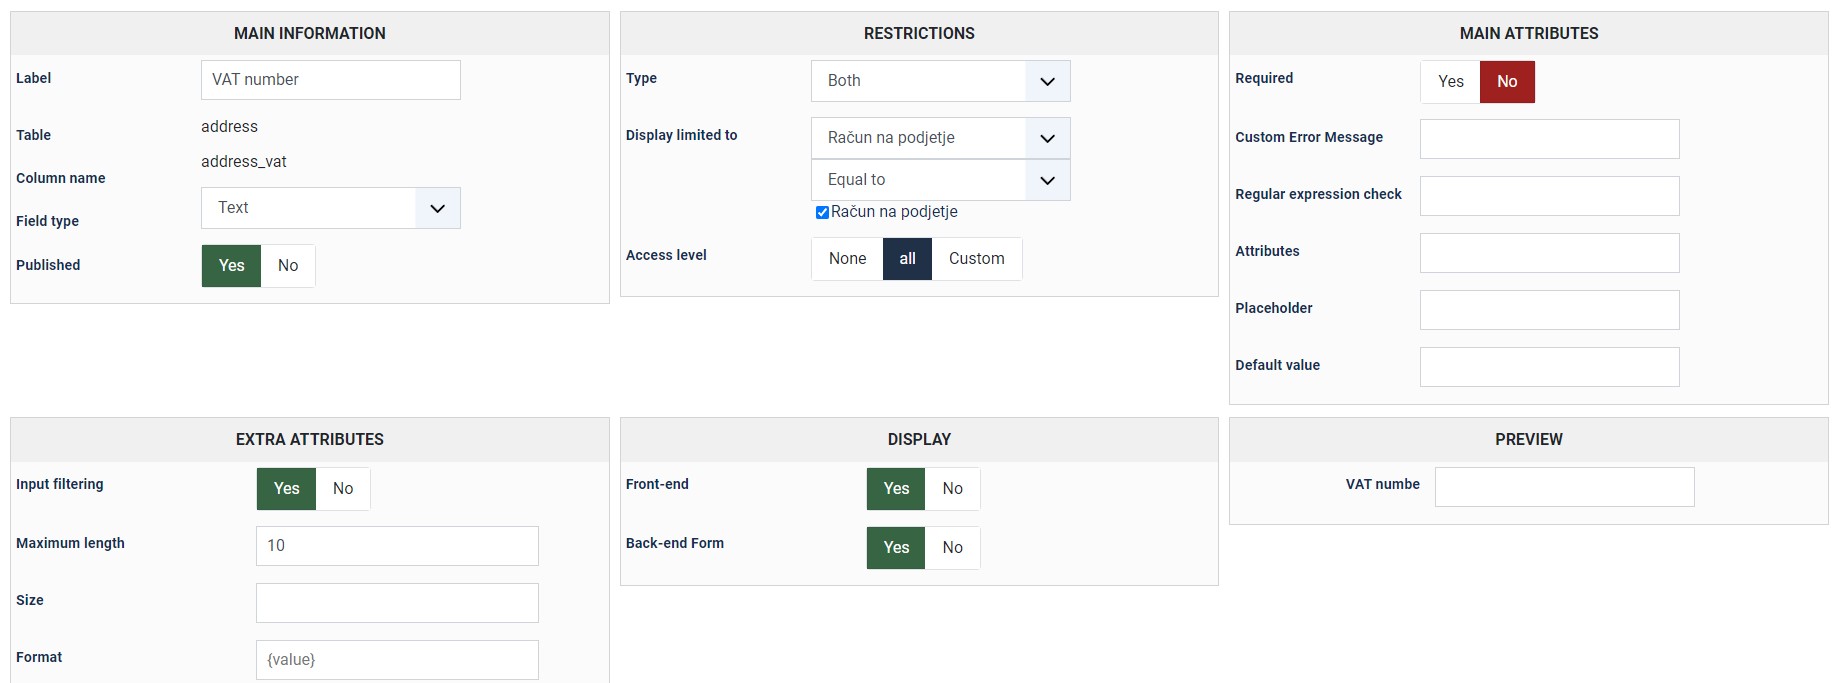Turn off Front-end display

pos(952,489)
